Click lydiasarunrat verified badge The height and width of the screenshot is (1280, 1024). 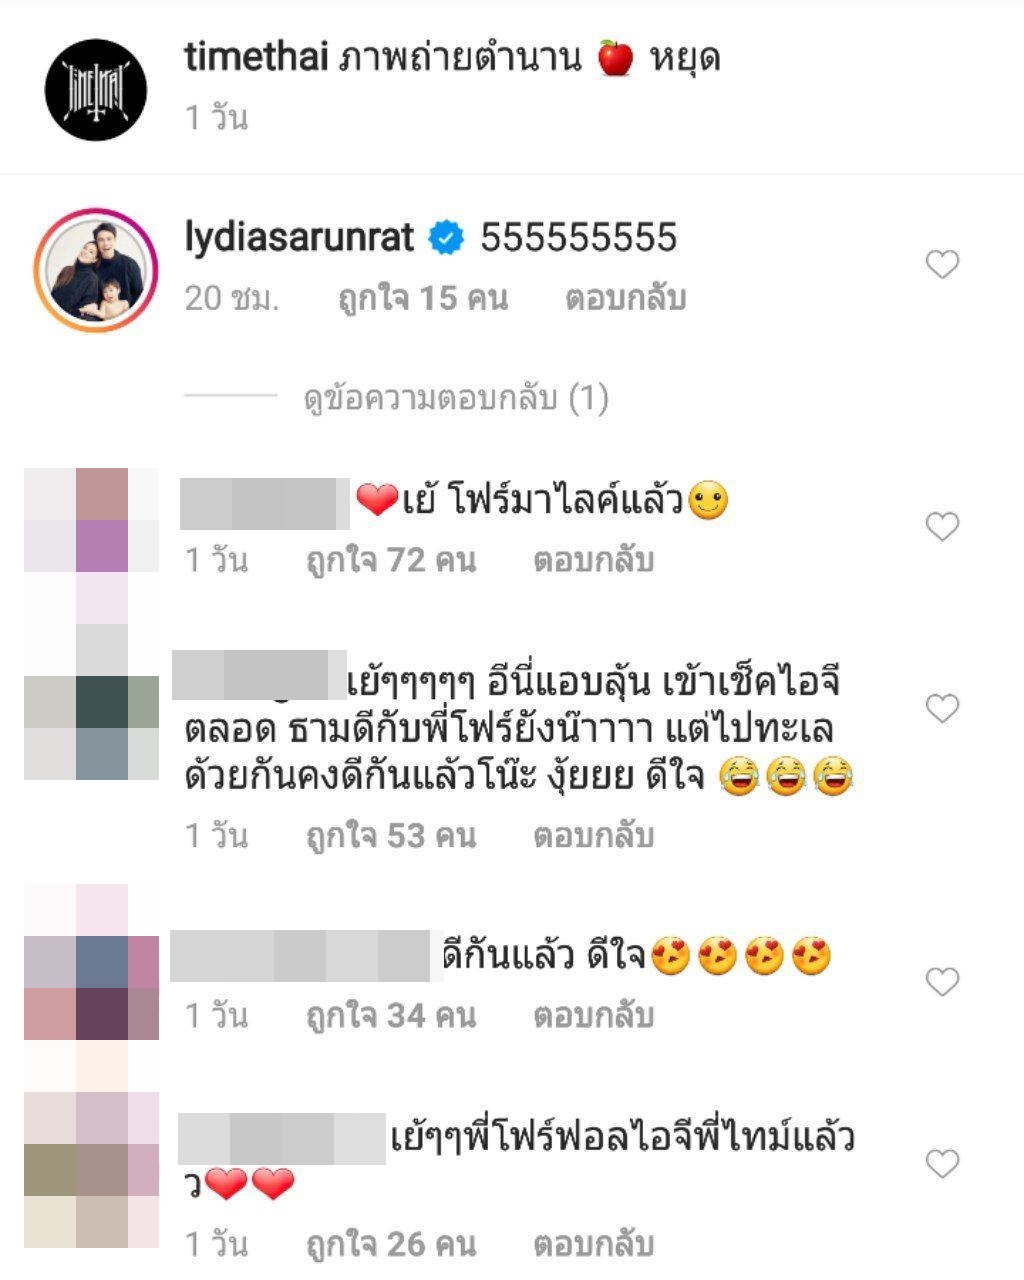(x=447, y=238)
